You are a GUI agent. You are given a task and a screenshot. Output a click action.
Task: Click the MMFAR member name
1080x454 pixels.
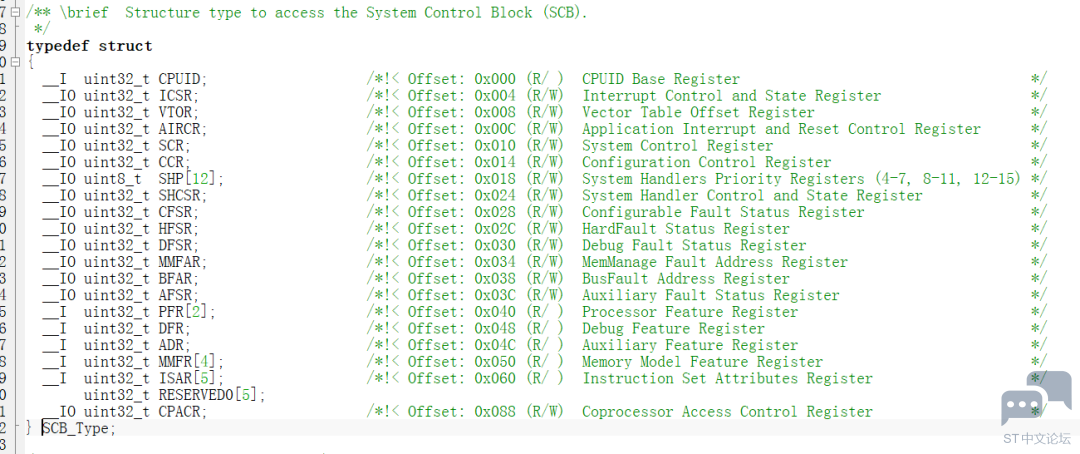click(180, 262)
